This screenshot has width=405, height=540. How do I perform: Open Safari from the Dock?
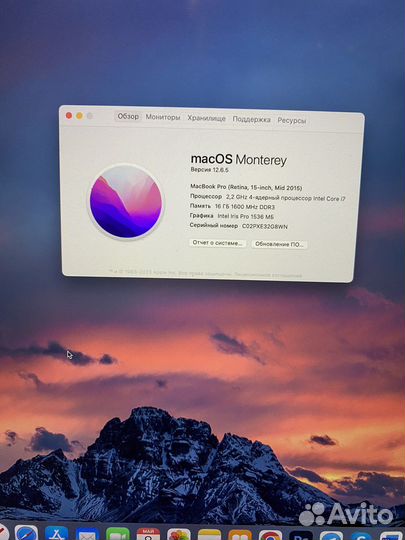coord(26,533)
